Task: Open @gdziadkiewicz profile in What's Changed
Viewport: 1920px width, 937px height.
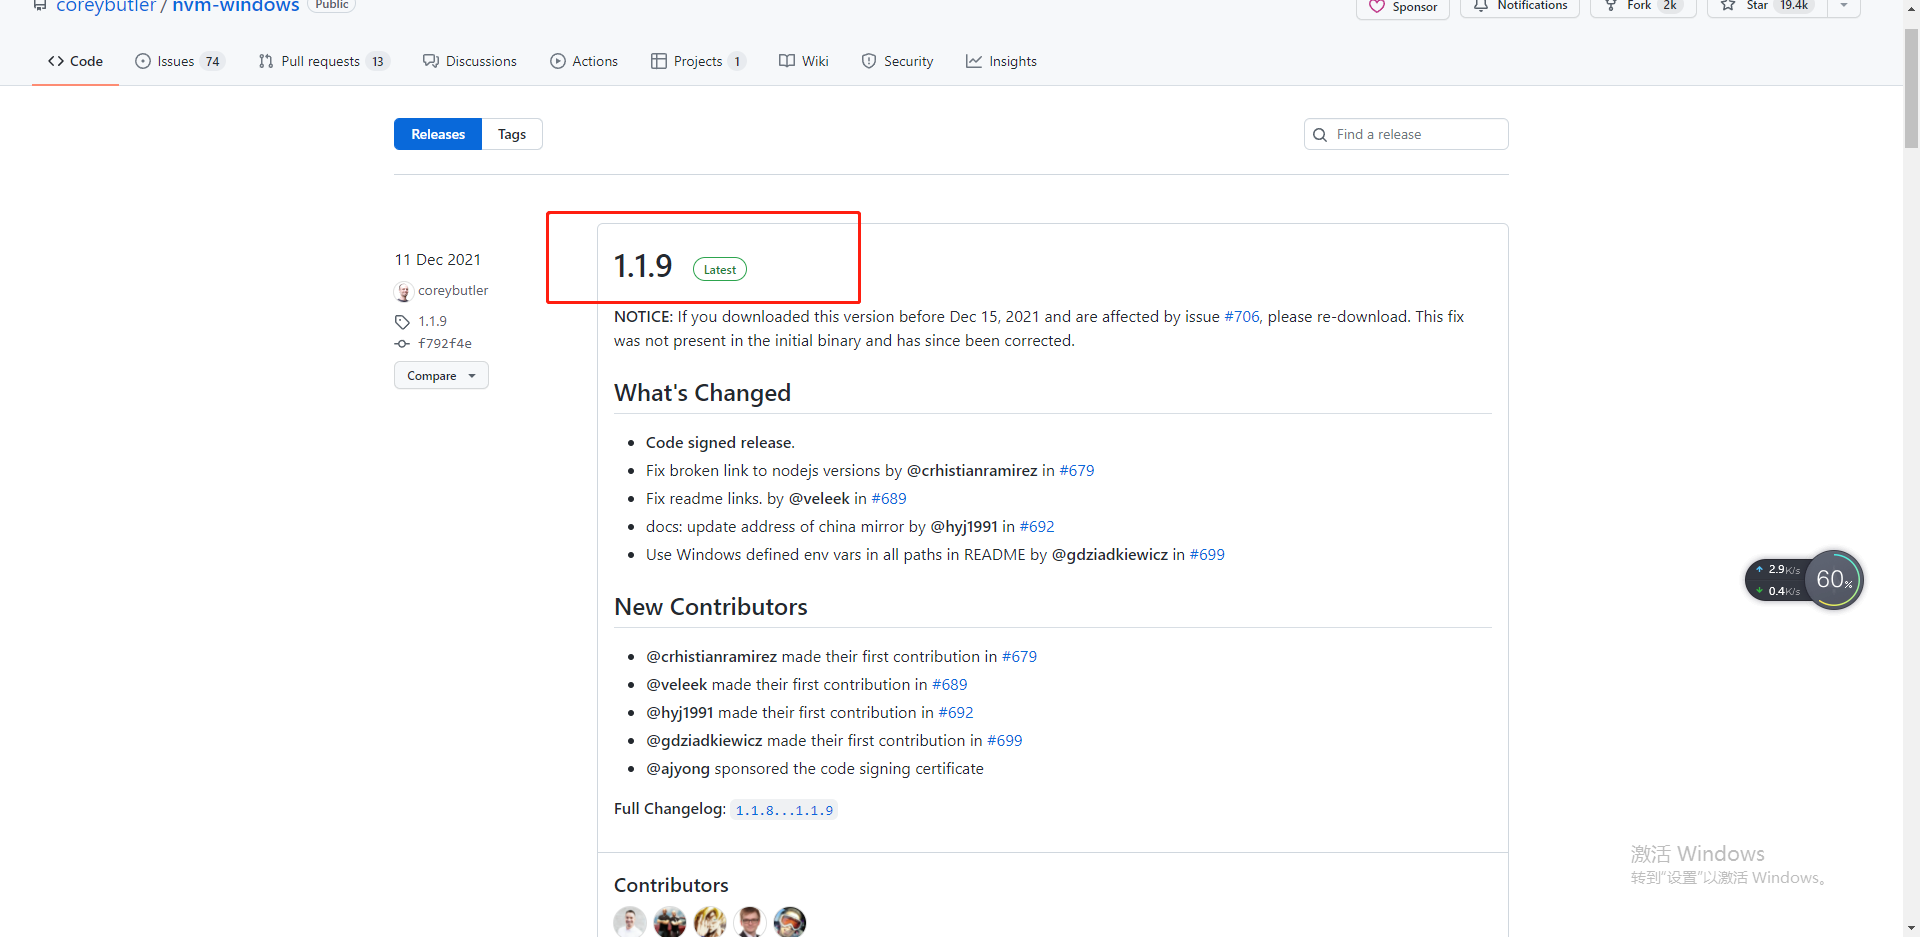Action: click(1110, 554)
